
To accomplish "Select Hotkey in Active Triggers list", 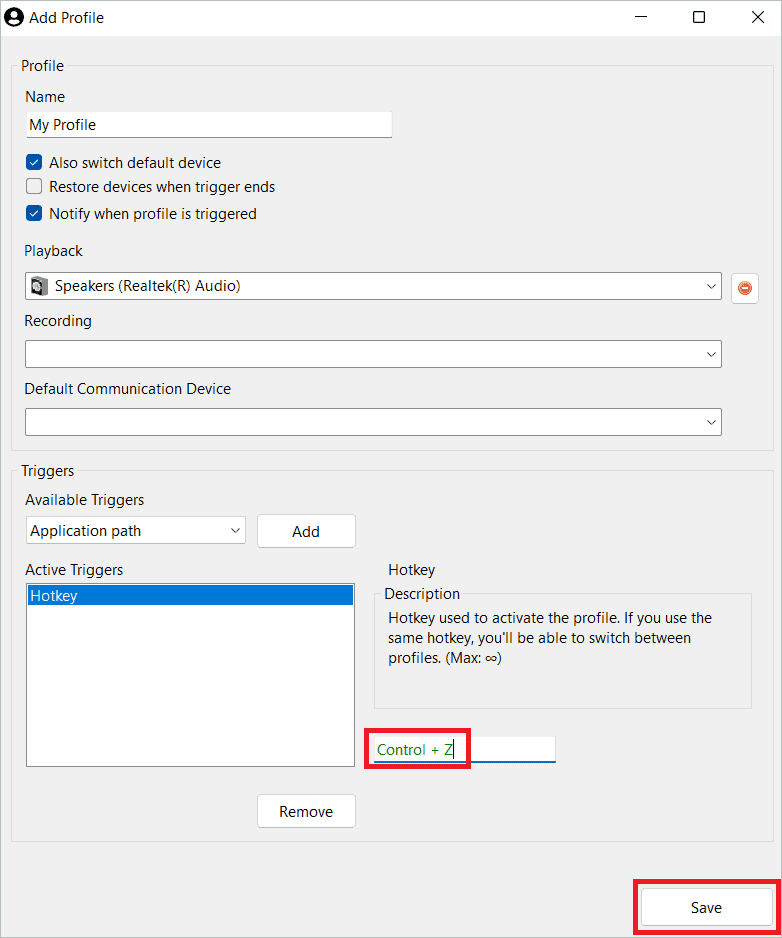I will pos(189,596).
